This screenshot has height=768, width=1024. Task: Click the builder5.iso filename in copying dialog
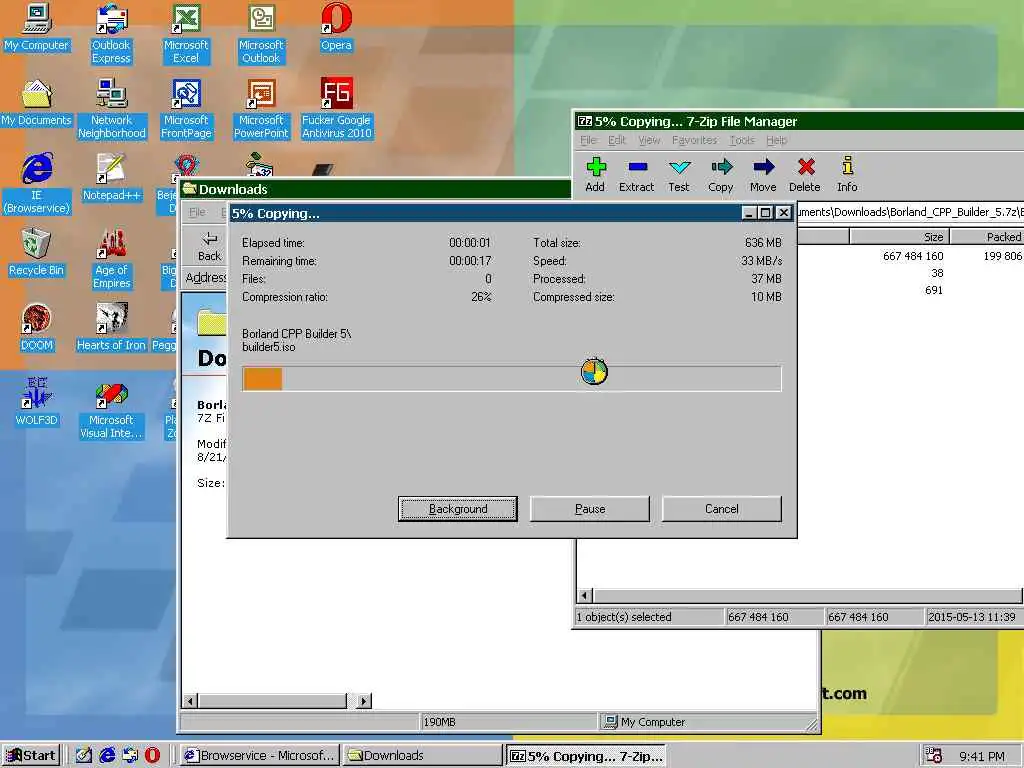pyautogui.click(x=268, y=347)
